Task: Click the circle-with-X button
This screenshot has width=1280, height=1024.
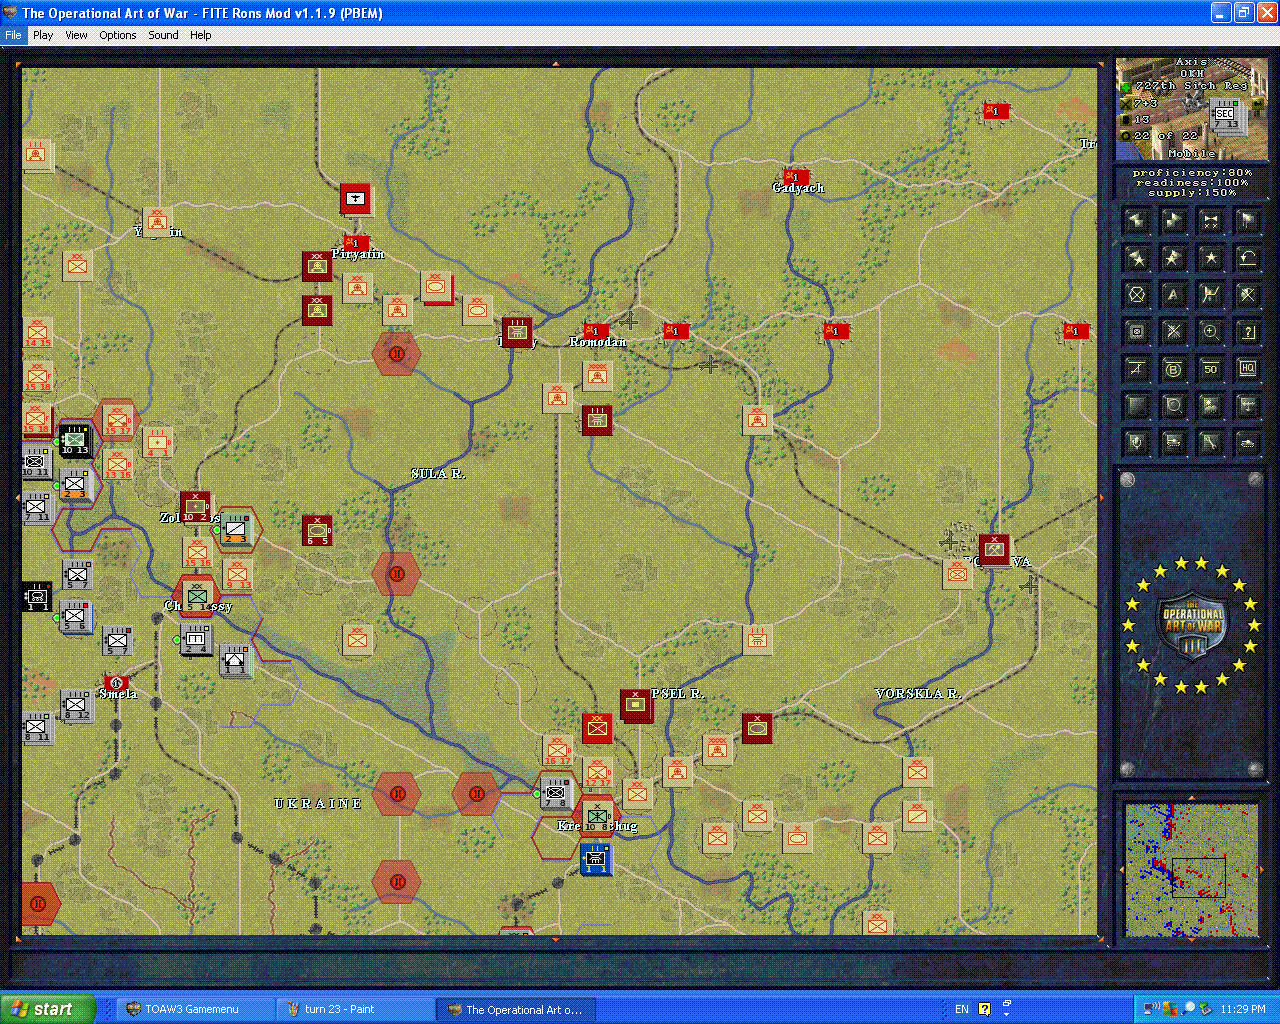Action: click(1136, 295)
